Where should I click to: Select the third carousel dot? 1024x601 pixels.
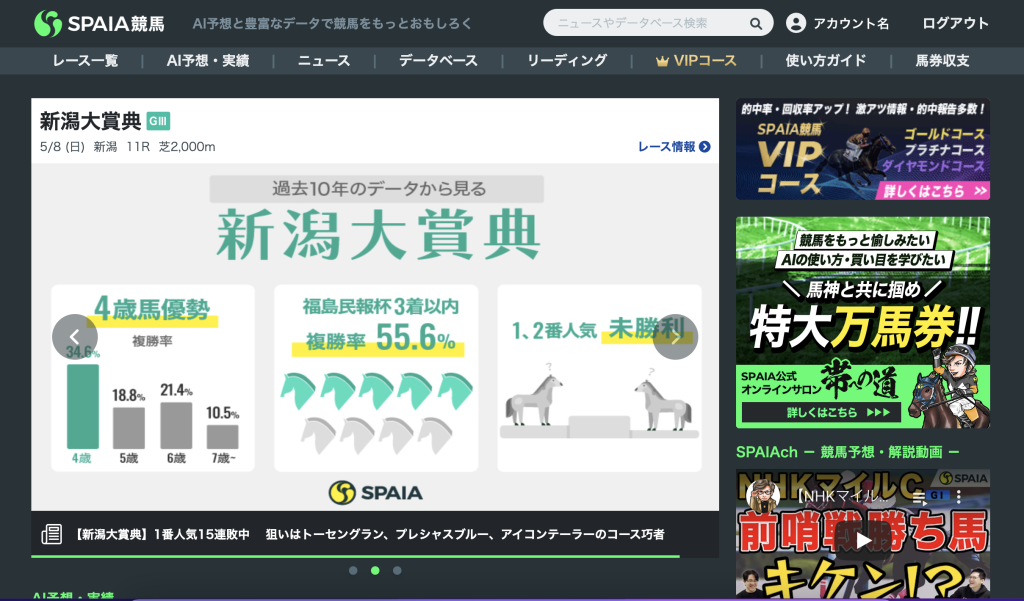[x=397, y=570]
